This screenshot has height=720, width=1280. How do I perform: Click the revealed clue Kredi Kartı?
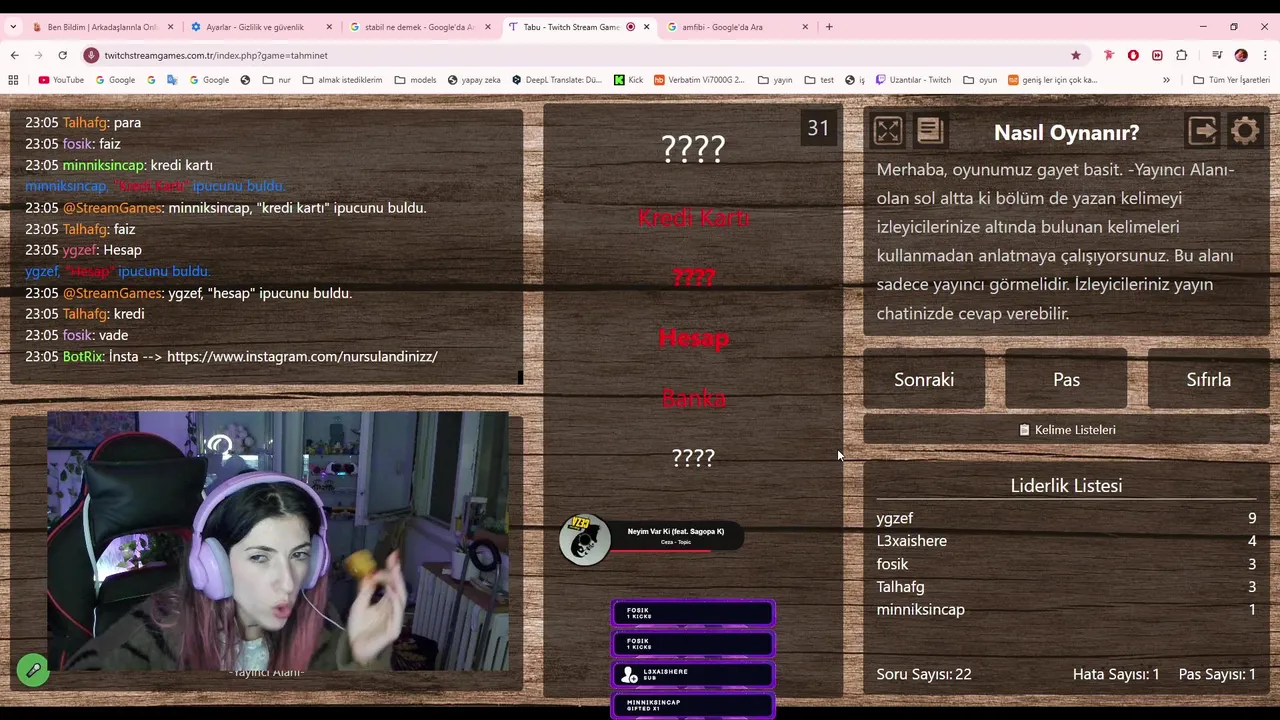click(x=693, y=217)
